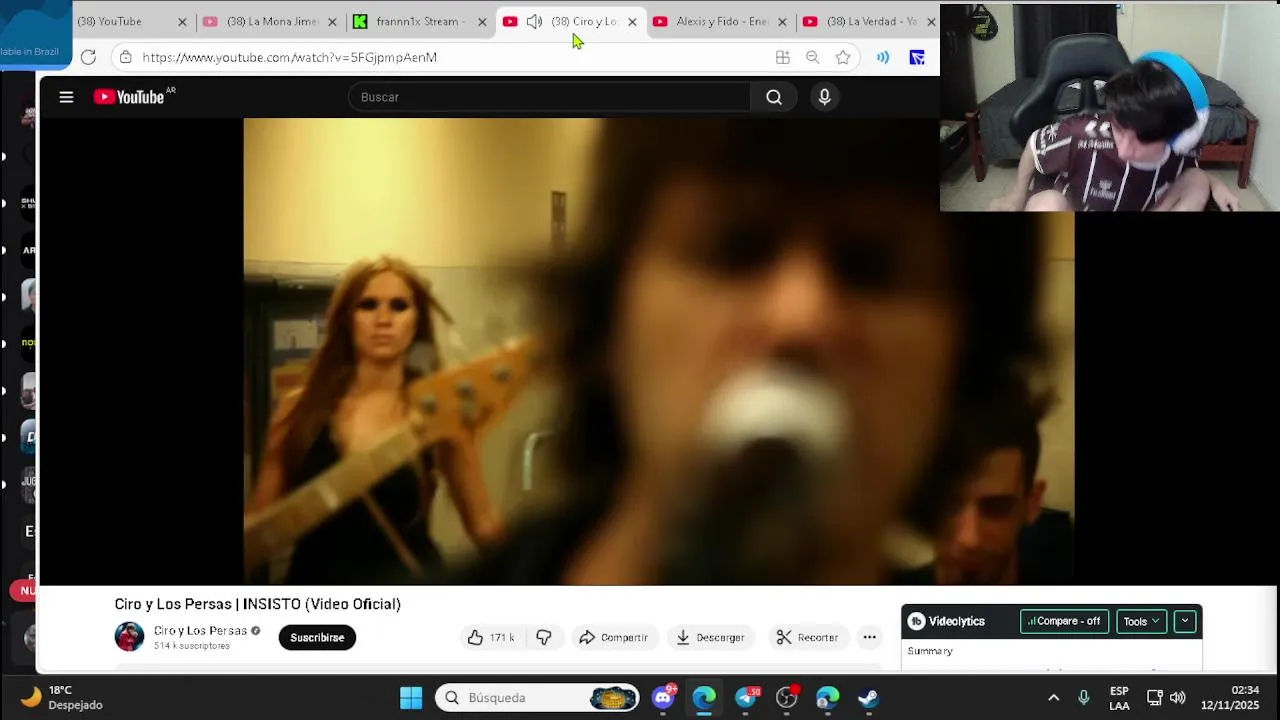The width and height of the screenshot is (1280, 720).
Task: Click the 514 k suscriptores text
Action: 192,646
